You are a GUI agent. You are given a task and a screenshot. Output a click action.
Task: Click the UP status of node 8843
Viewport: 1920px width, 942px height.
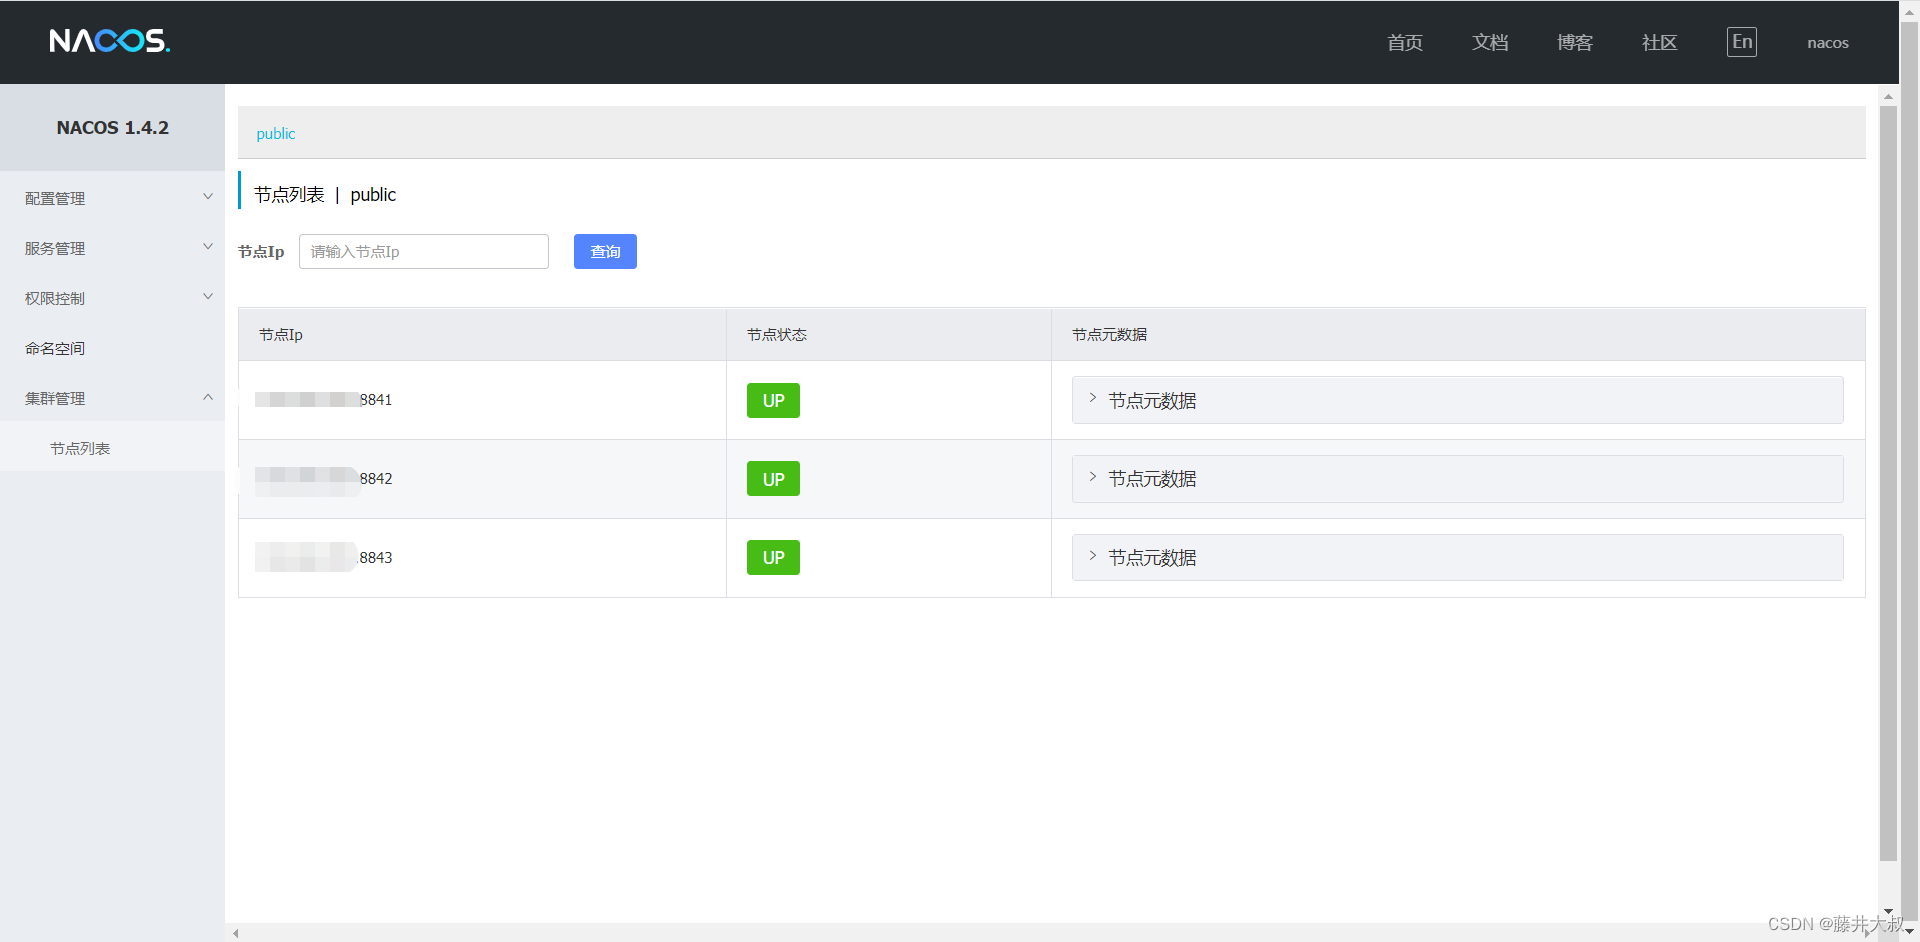773,557
